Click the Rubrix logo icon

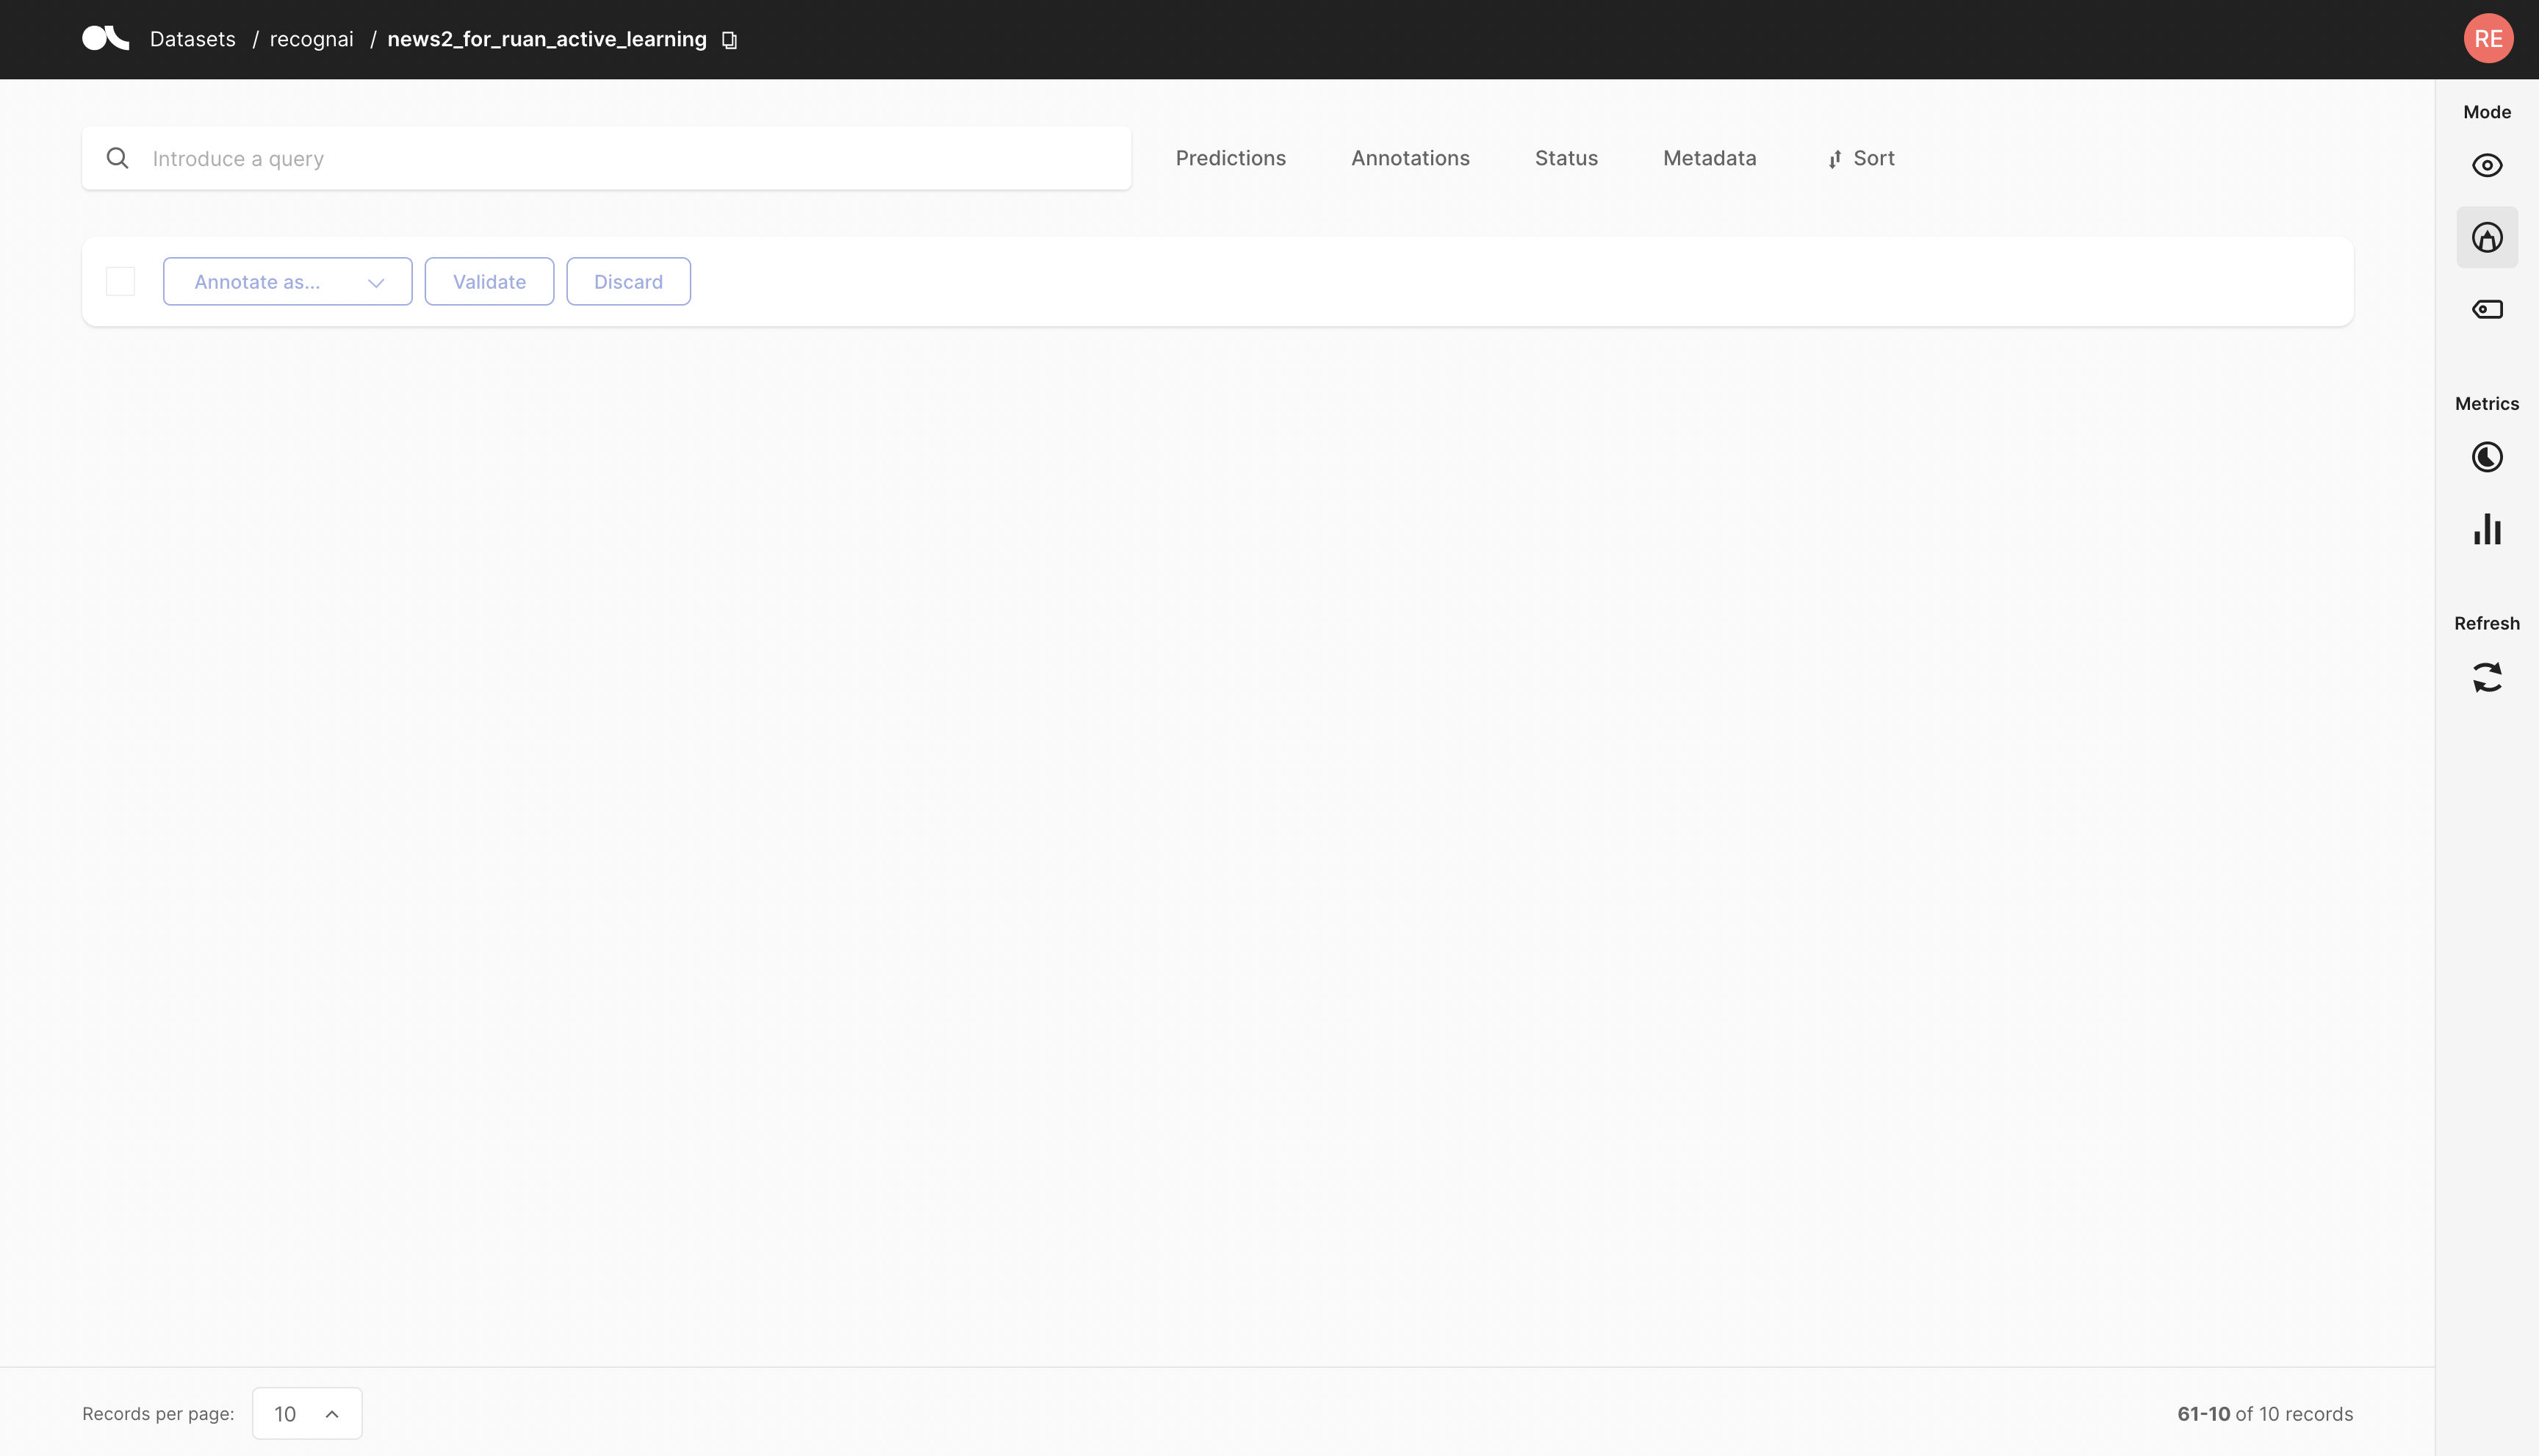(x=105, y=39)
